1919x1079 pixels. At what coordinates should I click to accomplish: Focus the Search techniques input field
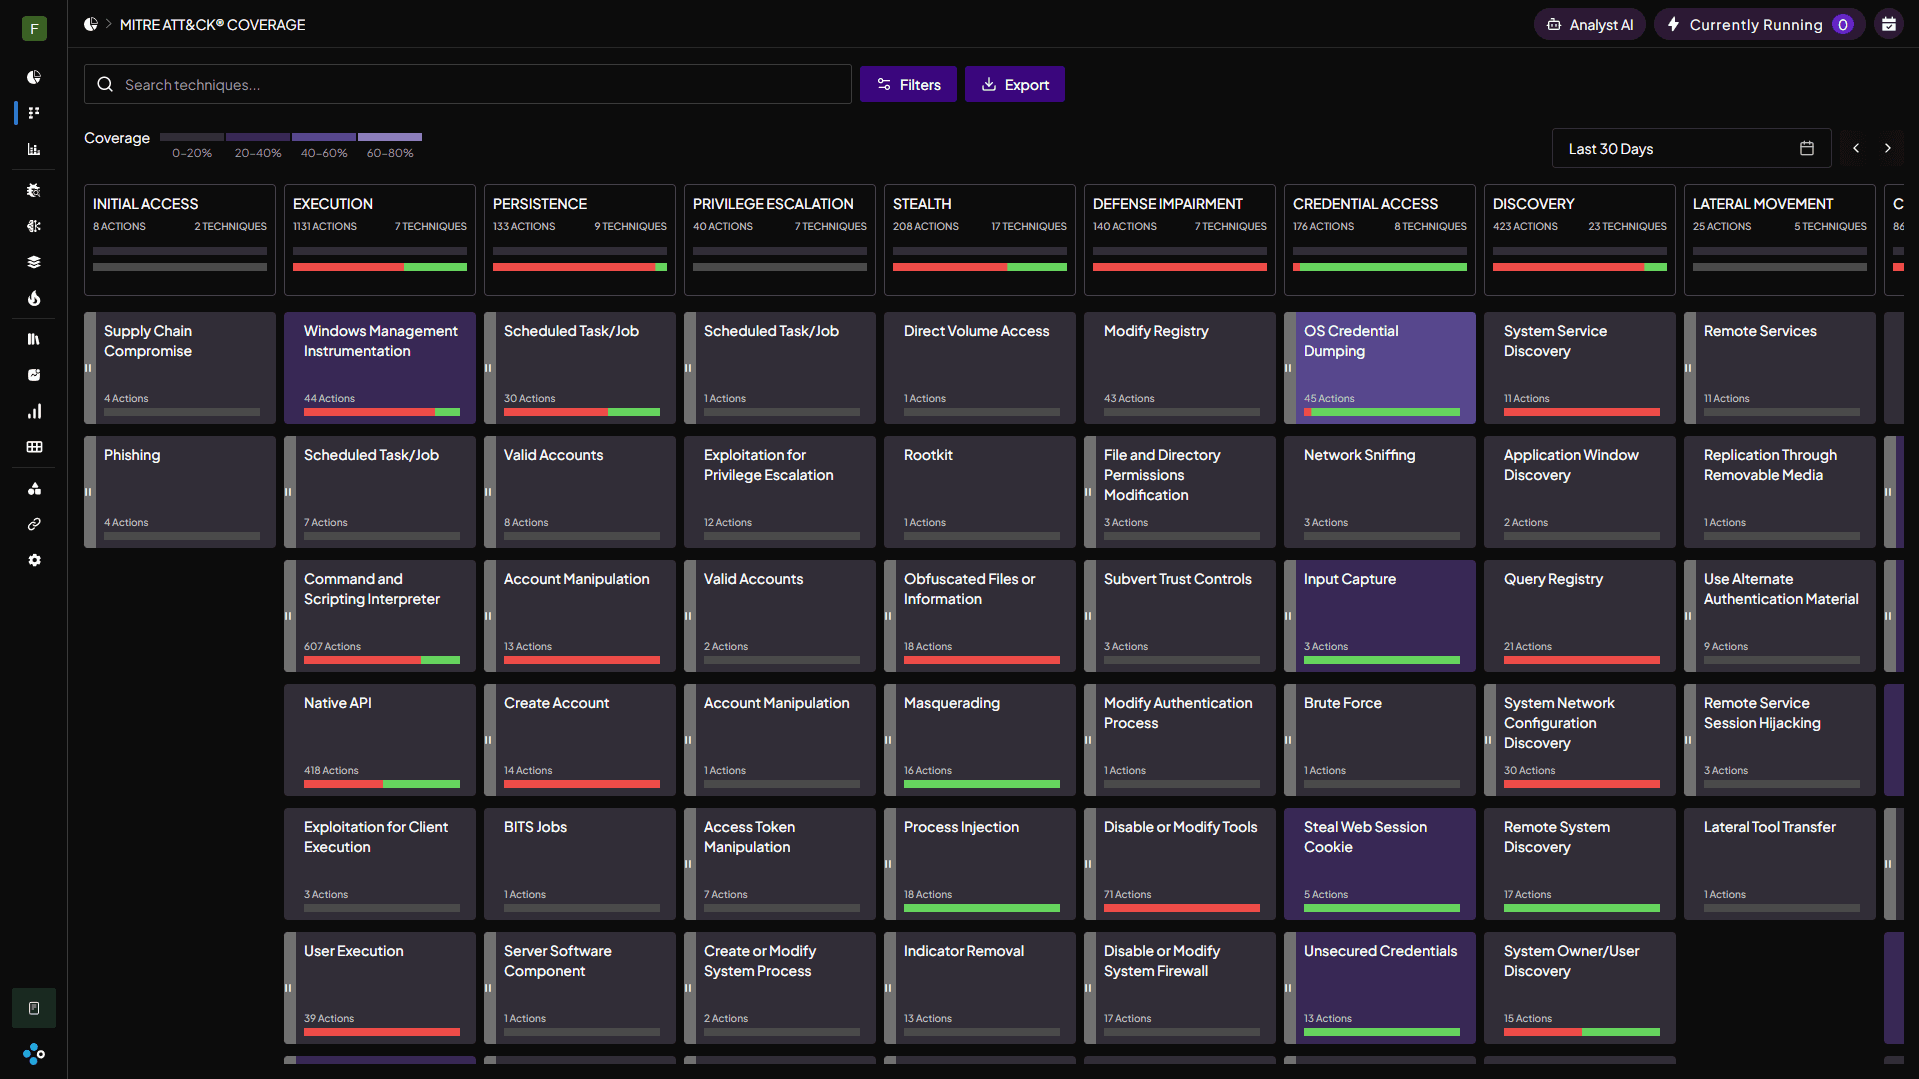click(468, 85)
